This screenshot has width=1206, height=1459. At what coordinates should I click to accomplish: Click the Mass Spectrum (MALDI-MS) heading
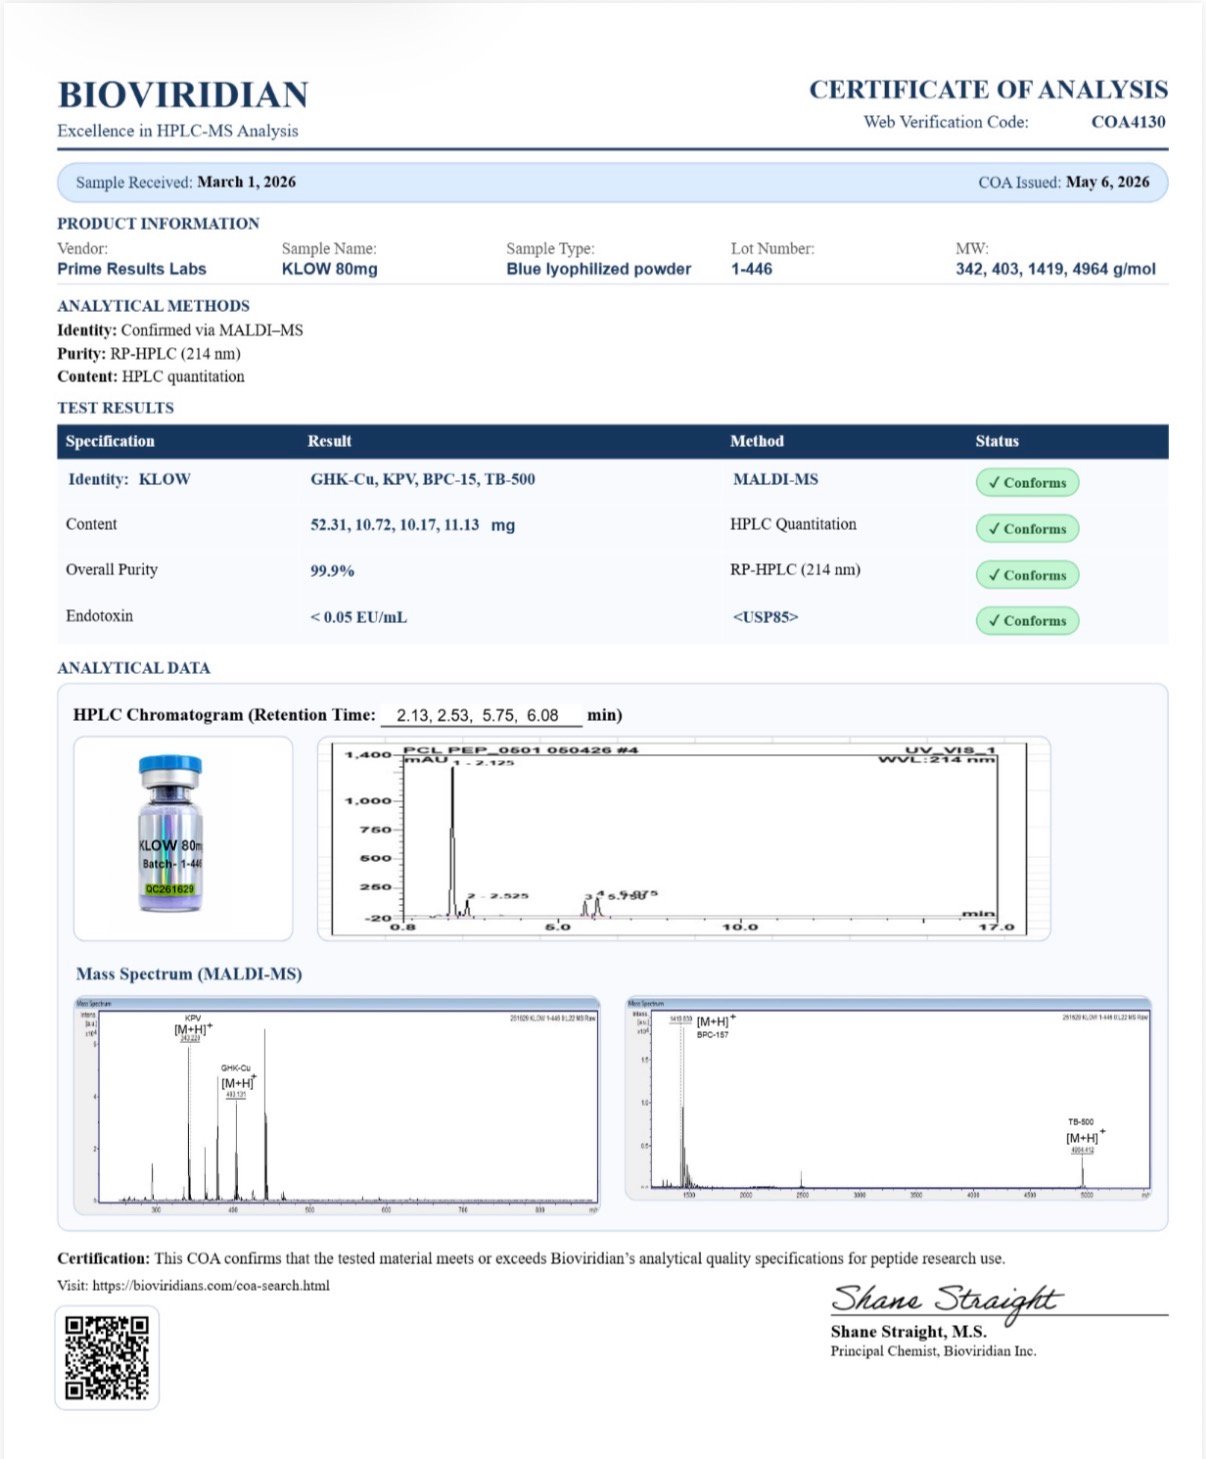[189, 974]
